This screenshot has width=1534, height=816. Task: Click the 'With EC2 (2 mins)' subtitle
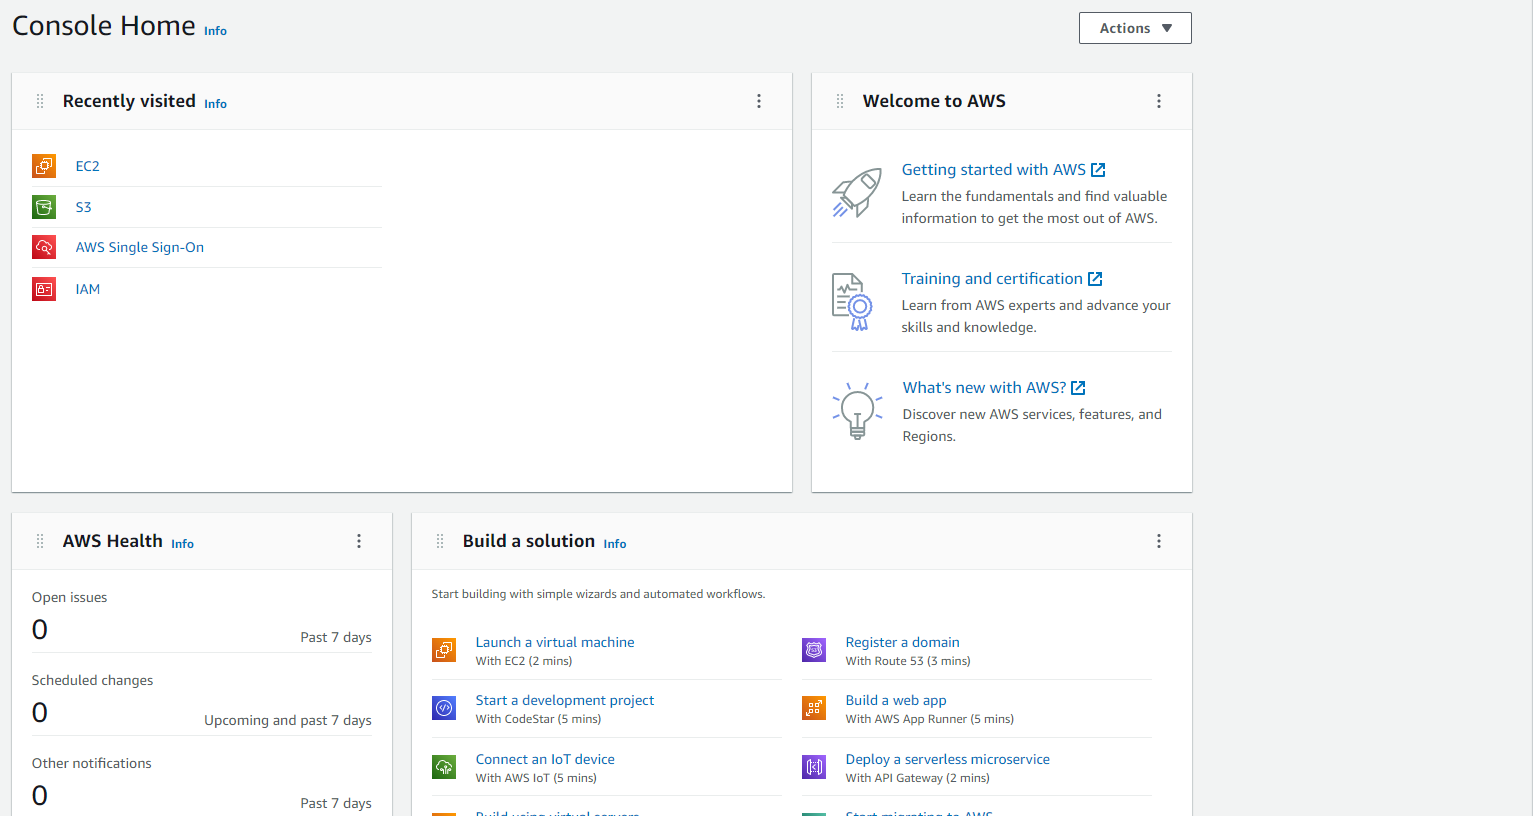pyautogui.click(x=524, y=661)
